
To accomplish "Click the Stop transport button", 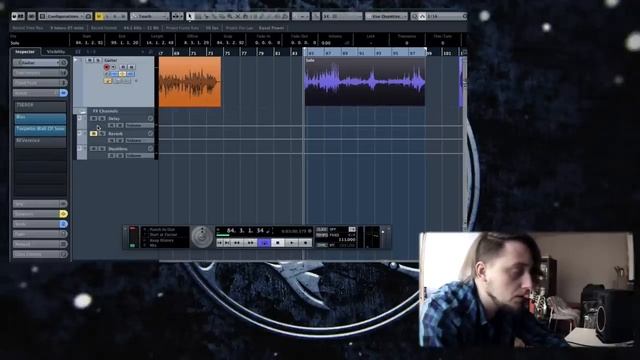I will (x=278, y=243).
